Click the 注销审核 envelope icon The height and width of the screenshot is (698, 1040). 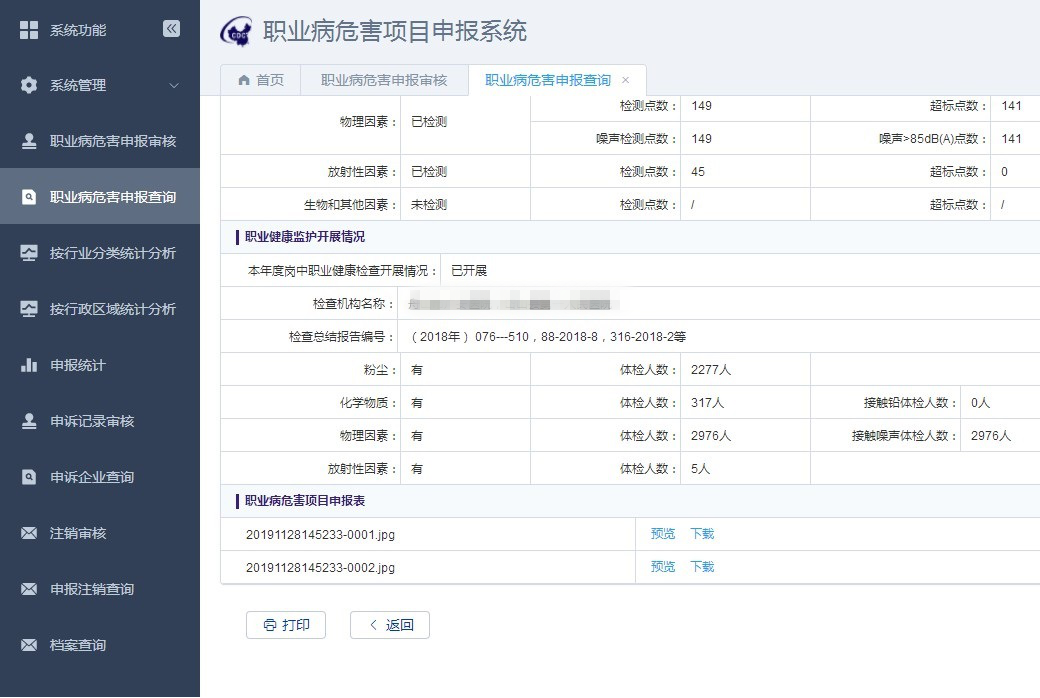tap(29, 533)
